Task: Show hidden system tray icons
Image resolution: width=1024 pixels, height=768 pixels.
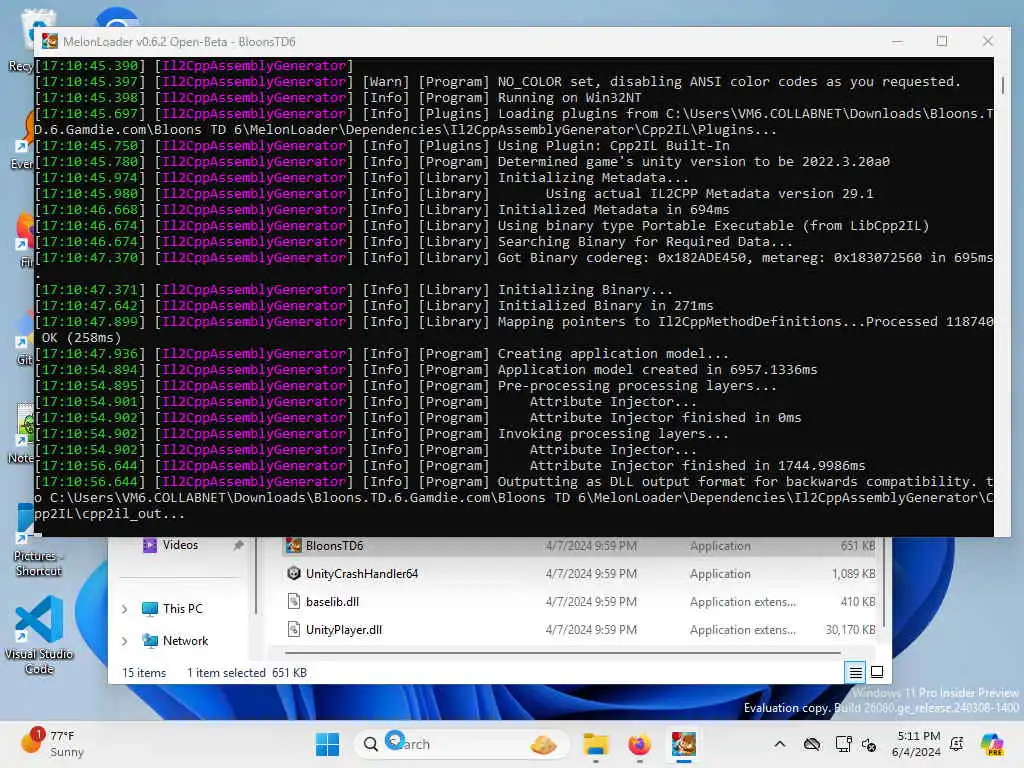Action: [780, 744]
